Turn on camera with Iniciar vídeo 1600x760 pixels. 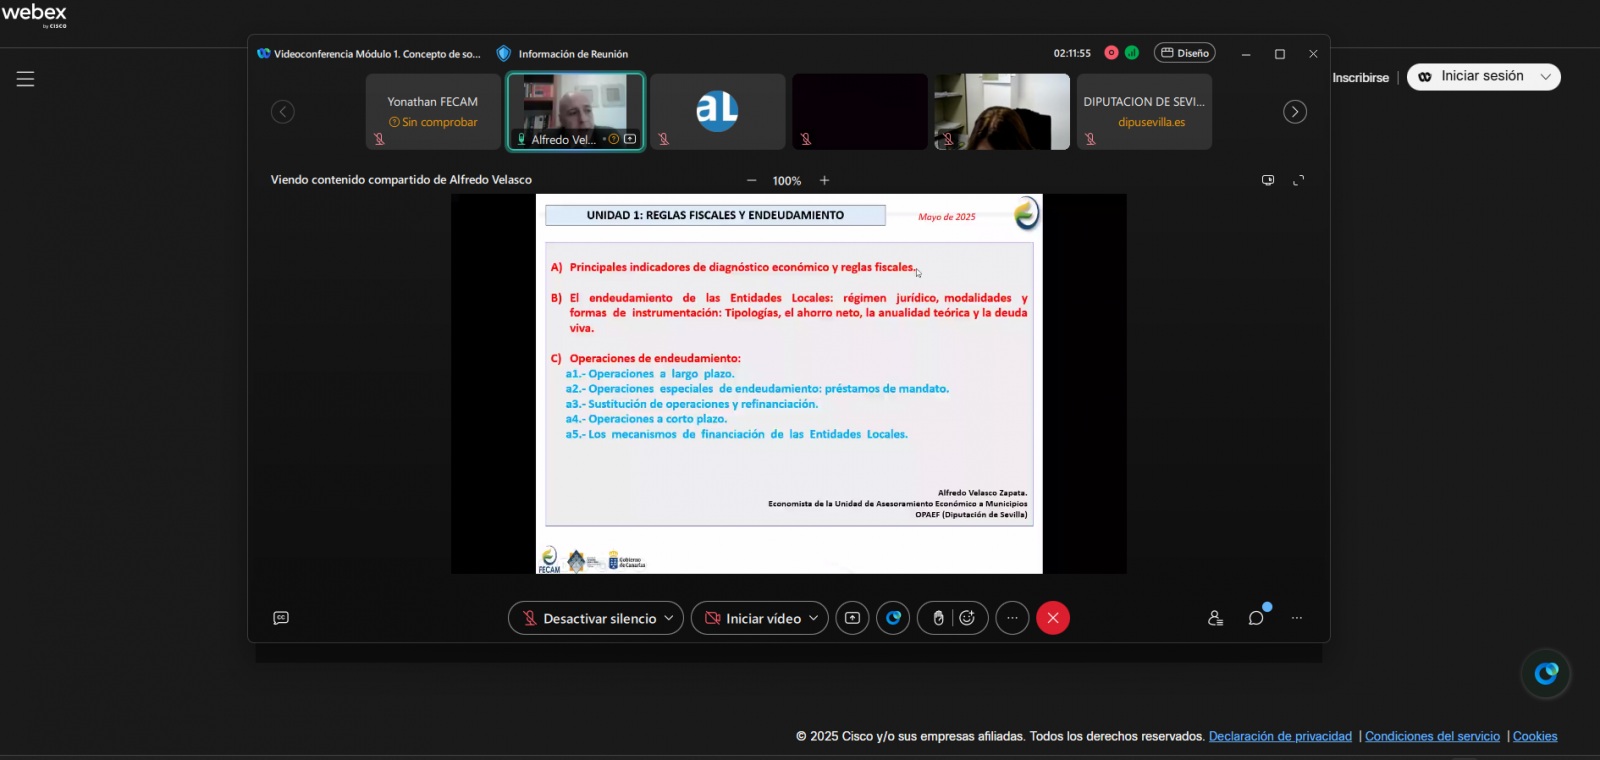click(752, 618)
